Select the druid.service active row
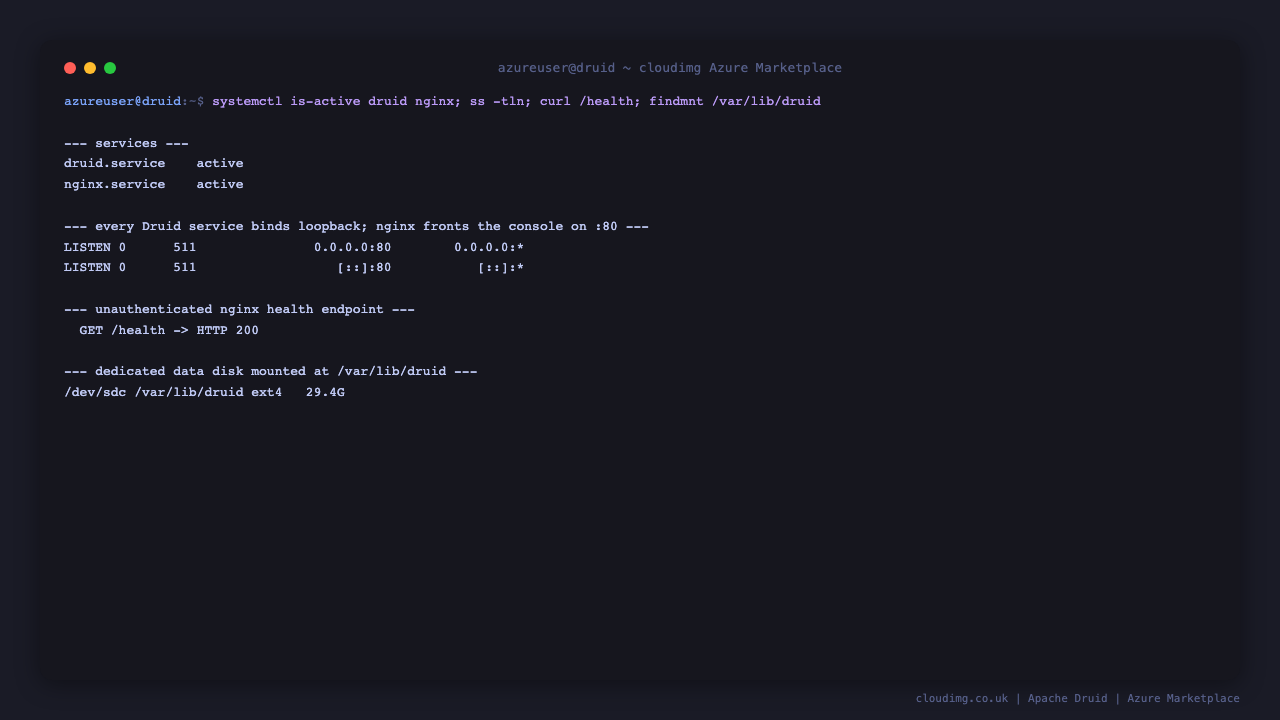Image resolution: width=1280 pixels, height=720 pixels. click(x=154, y=164)
